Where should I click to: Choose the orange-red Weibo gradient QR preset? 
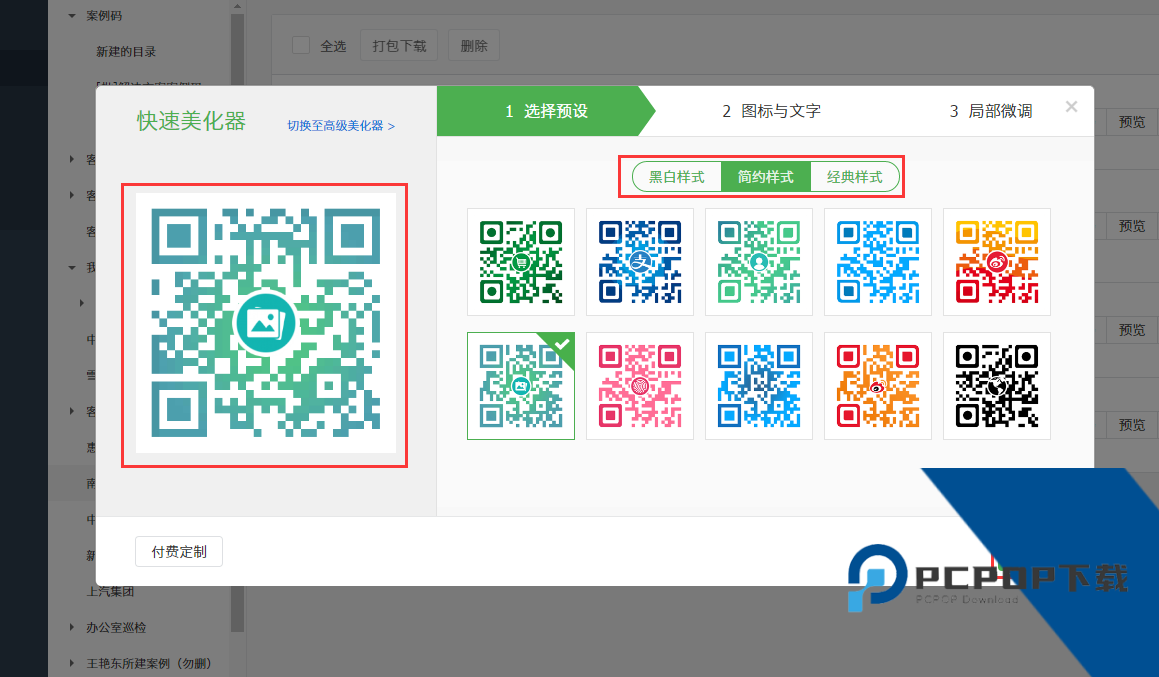tap(997, 262)
